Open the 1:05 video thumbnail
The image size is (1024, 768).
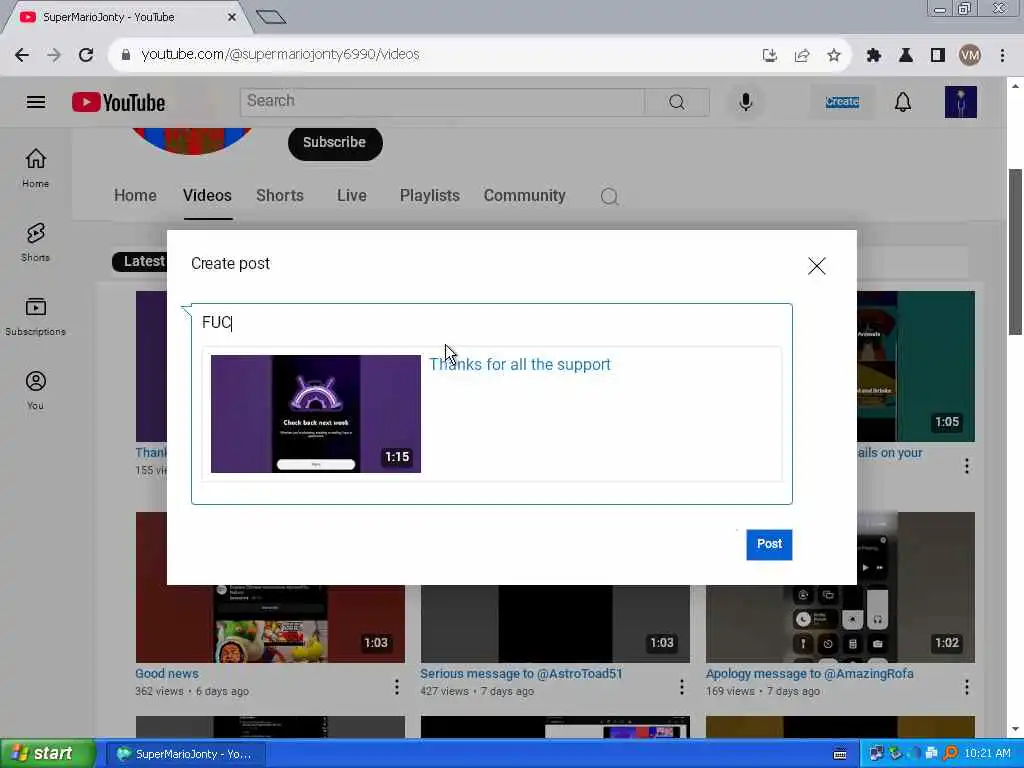(916, 366)
